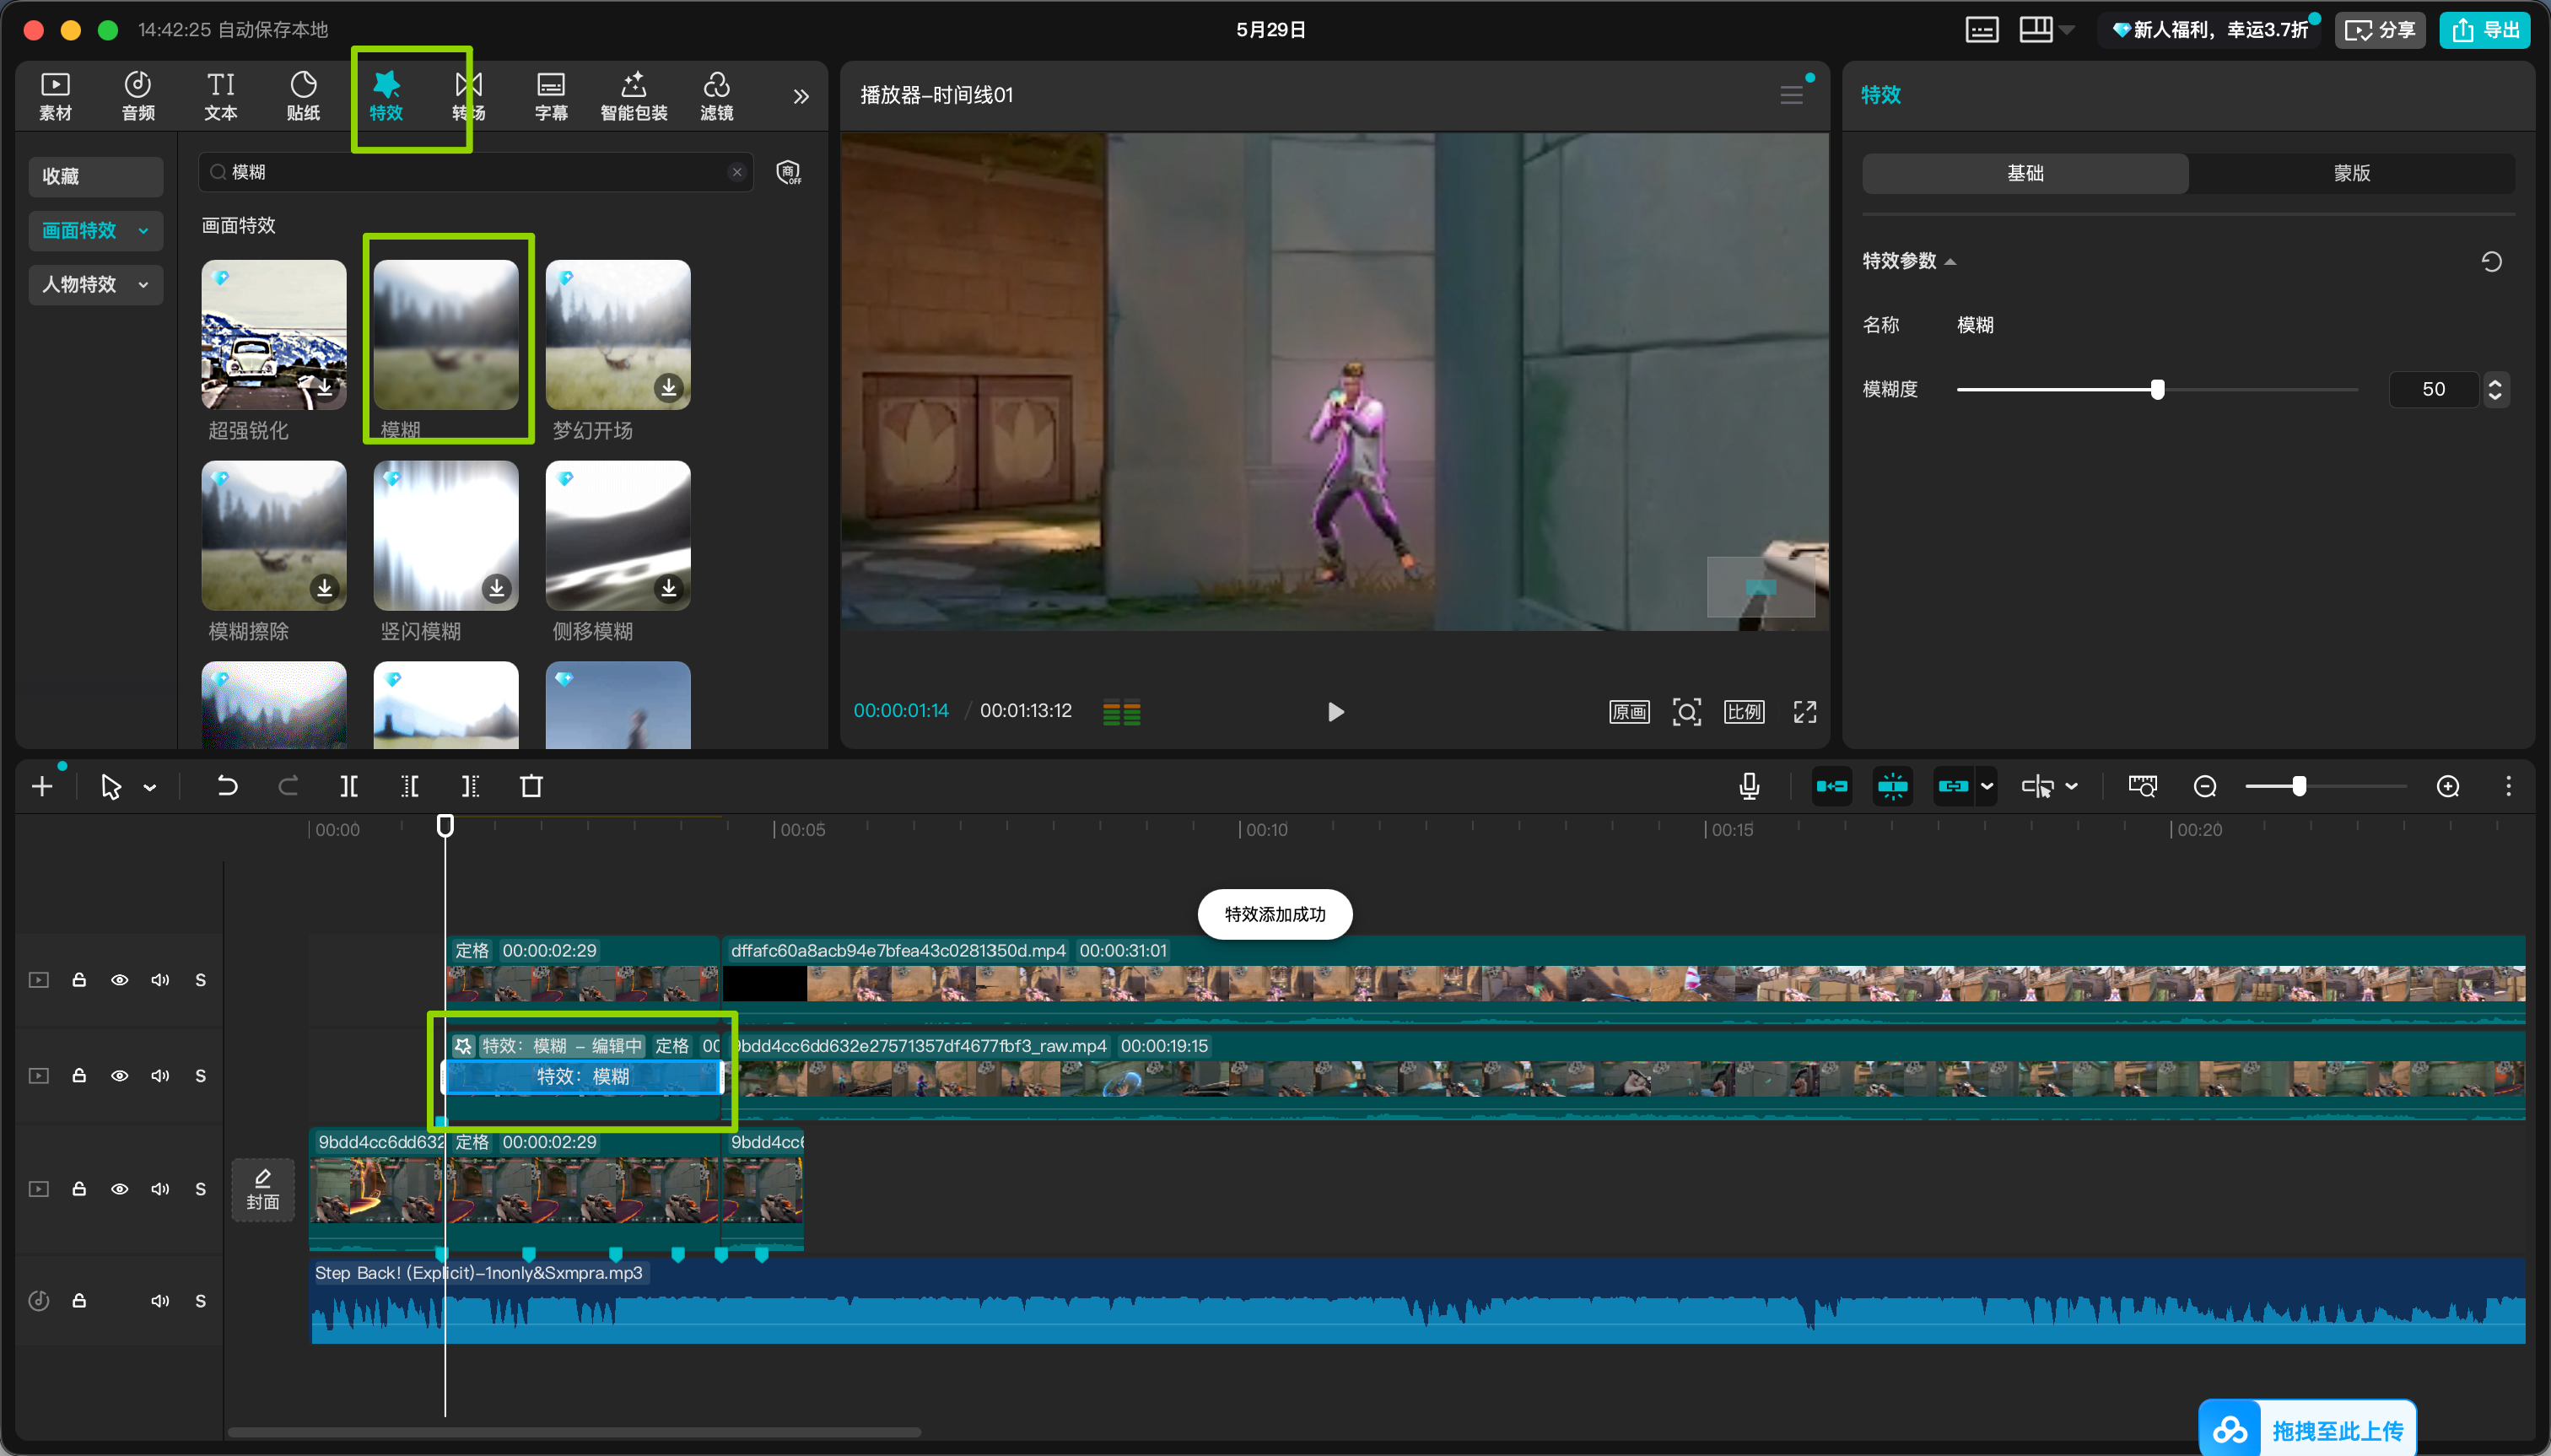This screenshot has height=1456, width=2551.
Task: Download the 梦幻开场 effect
Action: click(669, 387)
